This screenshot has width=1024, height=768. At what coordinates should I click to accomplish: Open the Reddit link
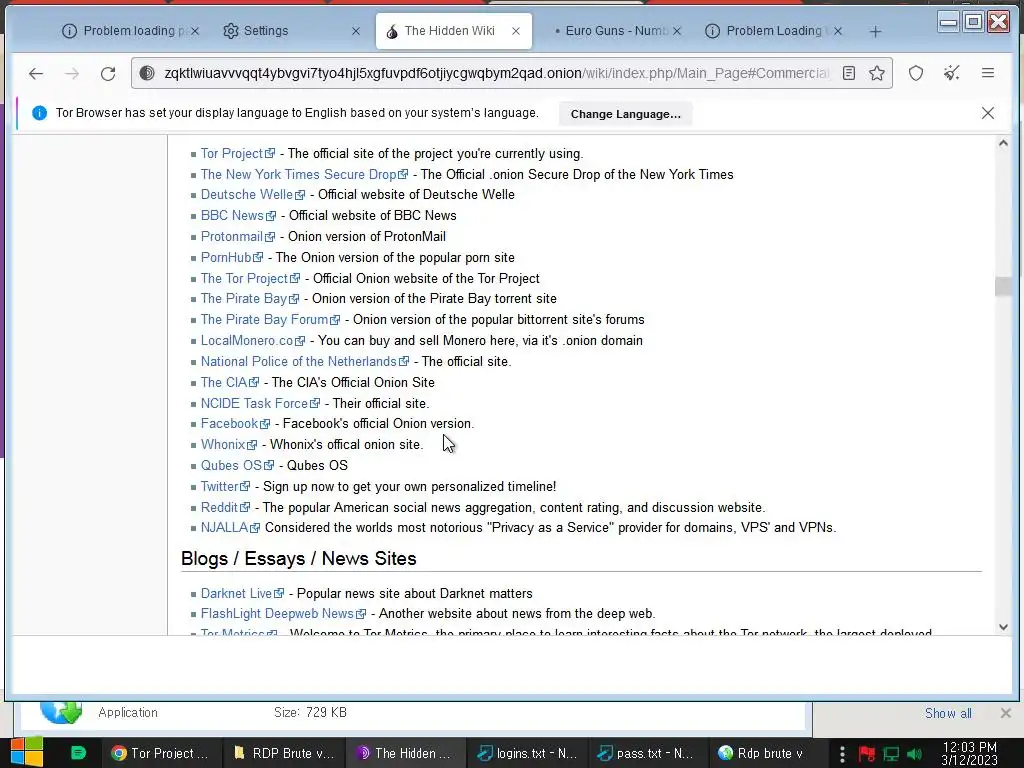click(225, 507)
